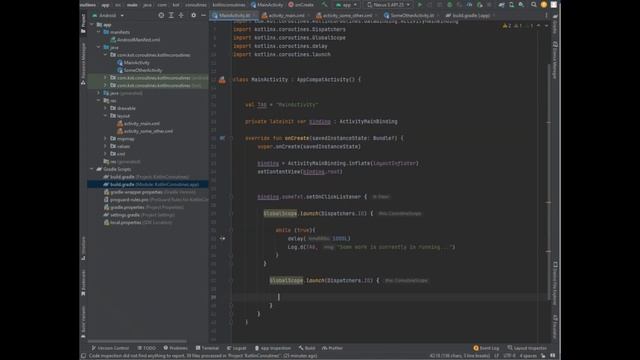Collapse the app module node
The height and width of the screenshot is (360, 640).
(x=92, y=24)
